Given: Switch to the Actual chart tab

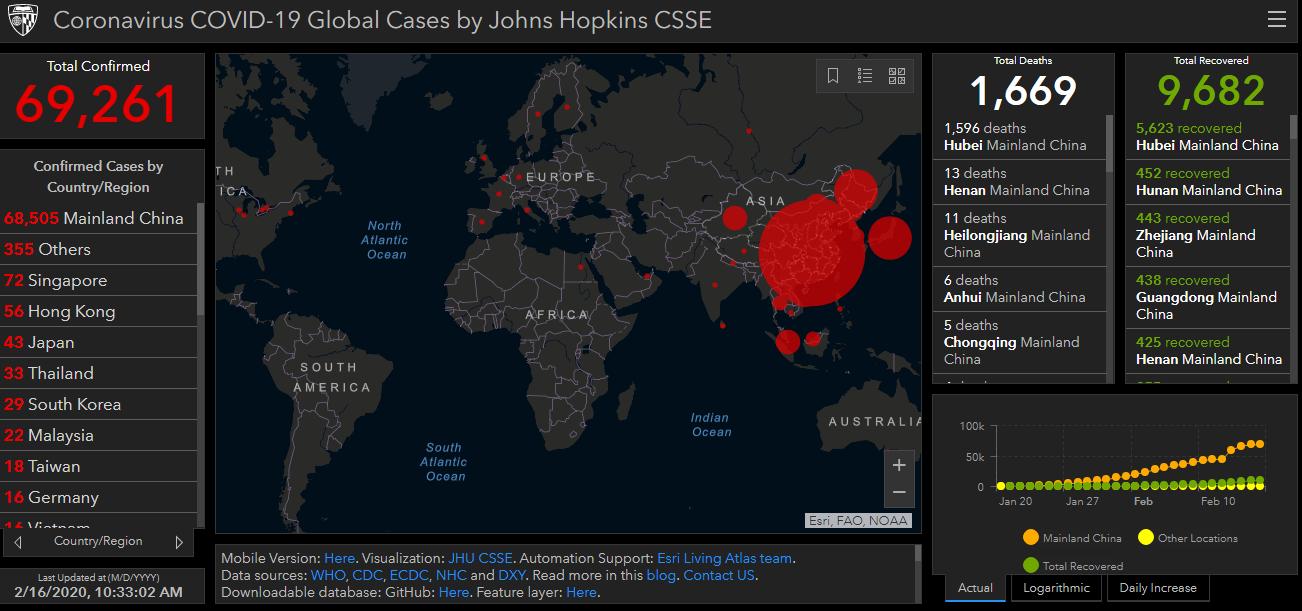Looking at the screenshot, I should pyautogui.click(x=975, y=588).
